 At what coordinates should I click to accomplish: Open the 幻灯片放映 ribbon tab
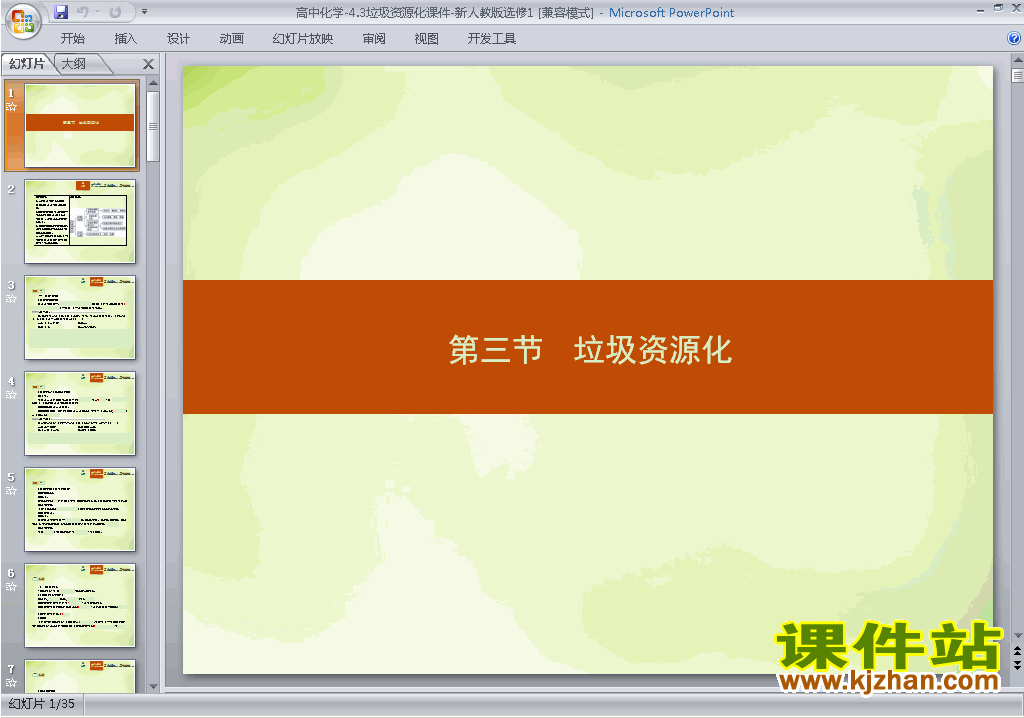[x=302, y=39]
